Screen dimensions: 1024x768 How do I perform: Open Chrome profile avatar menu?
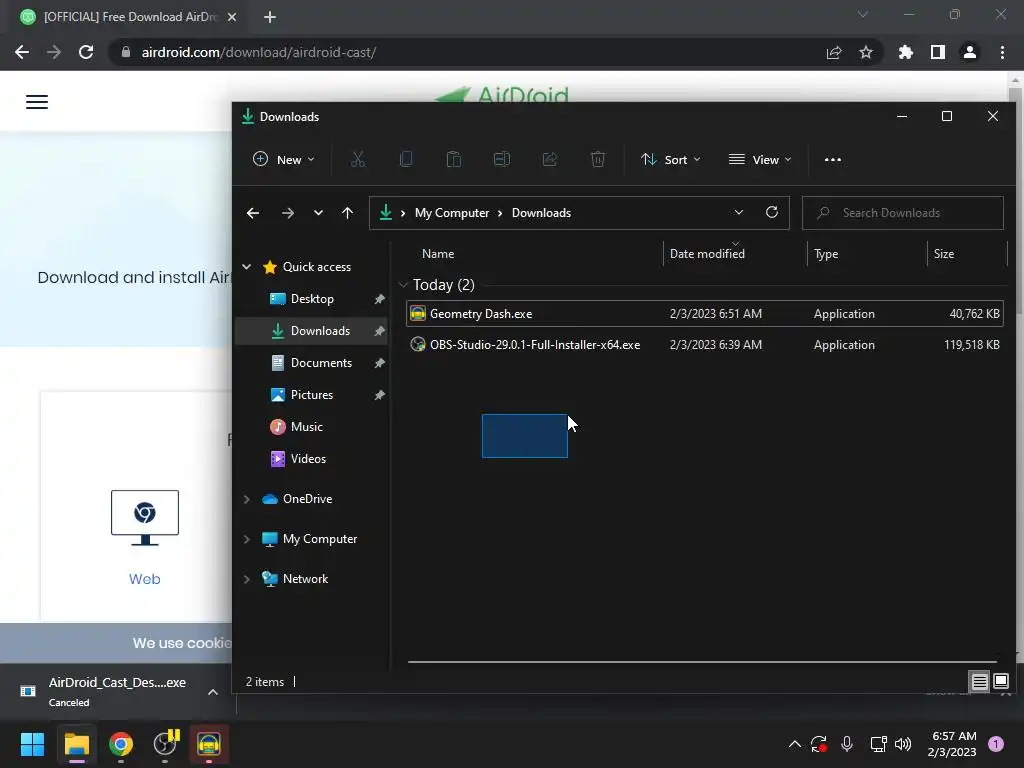point(970,52)
